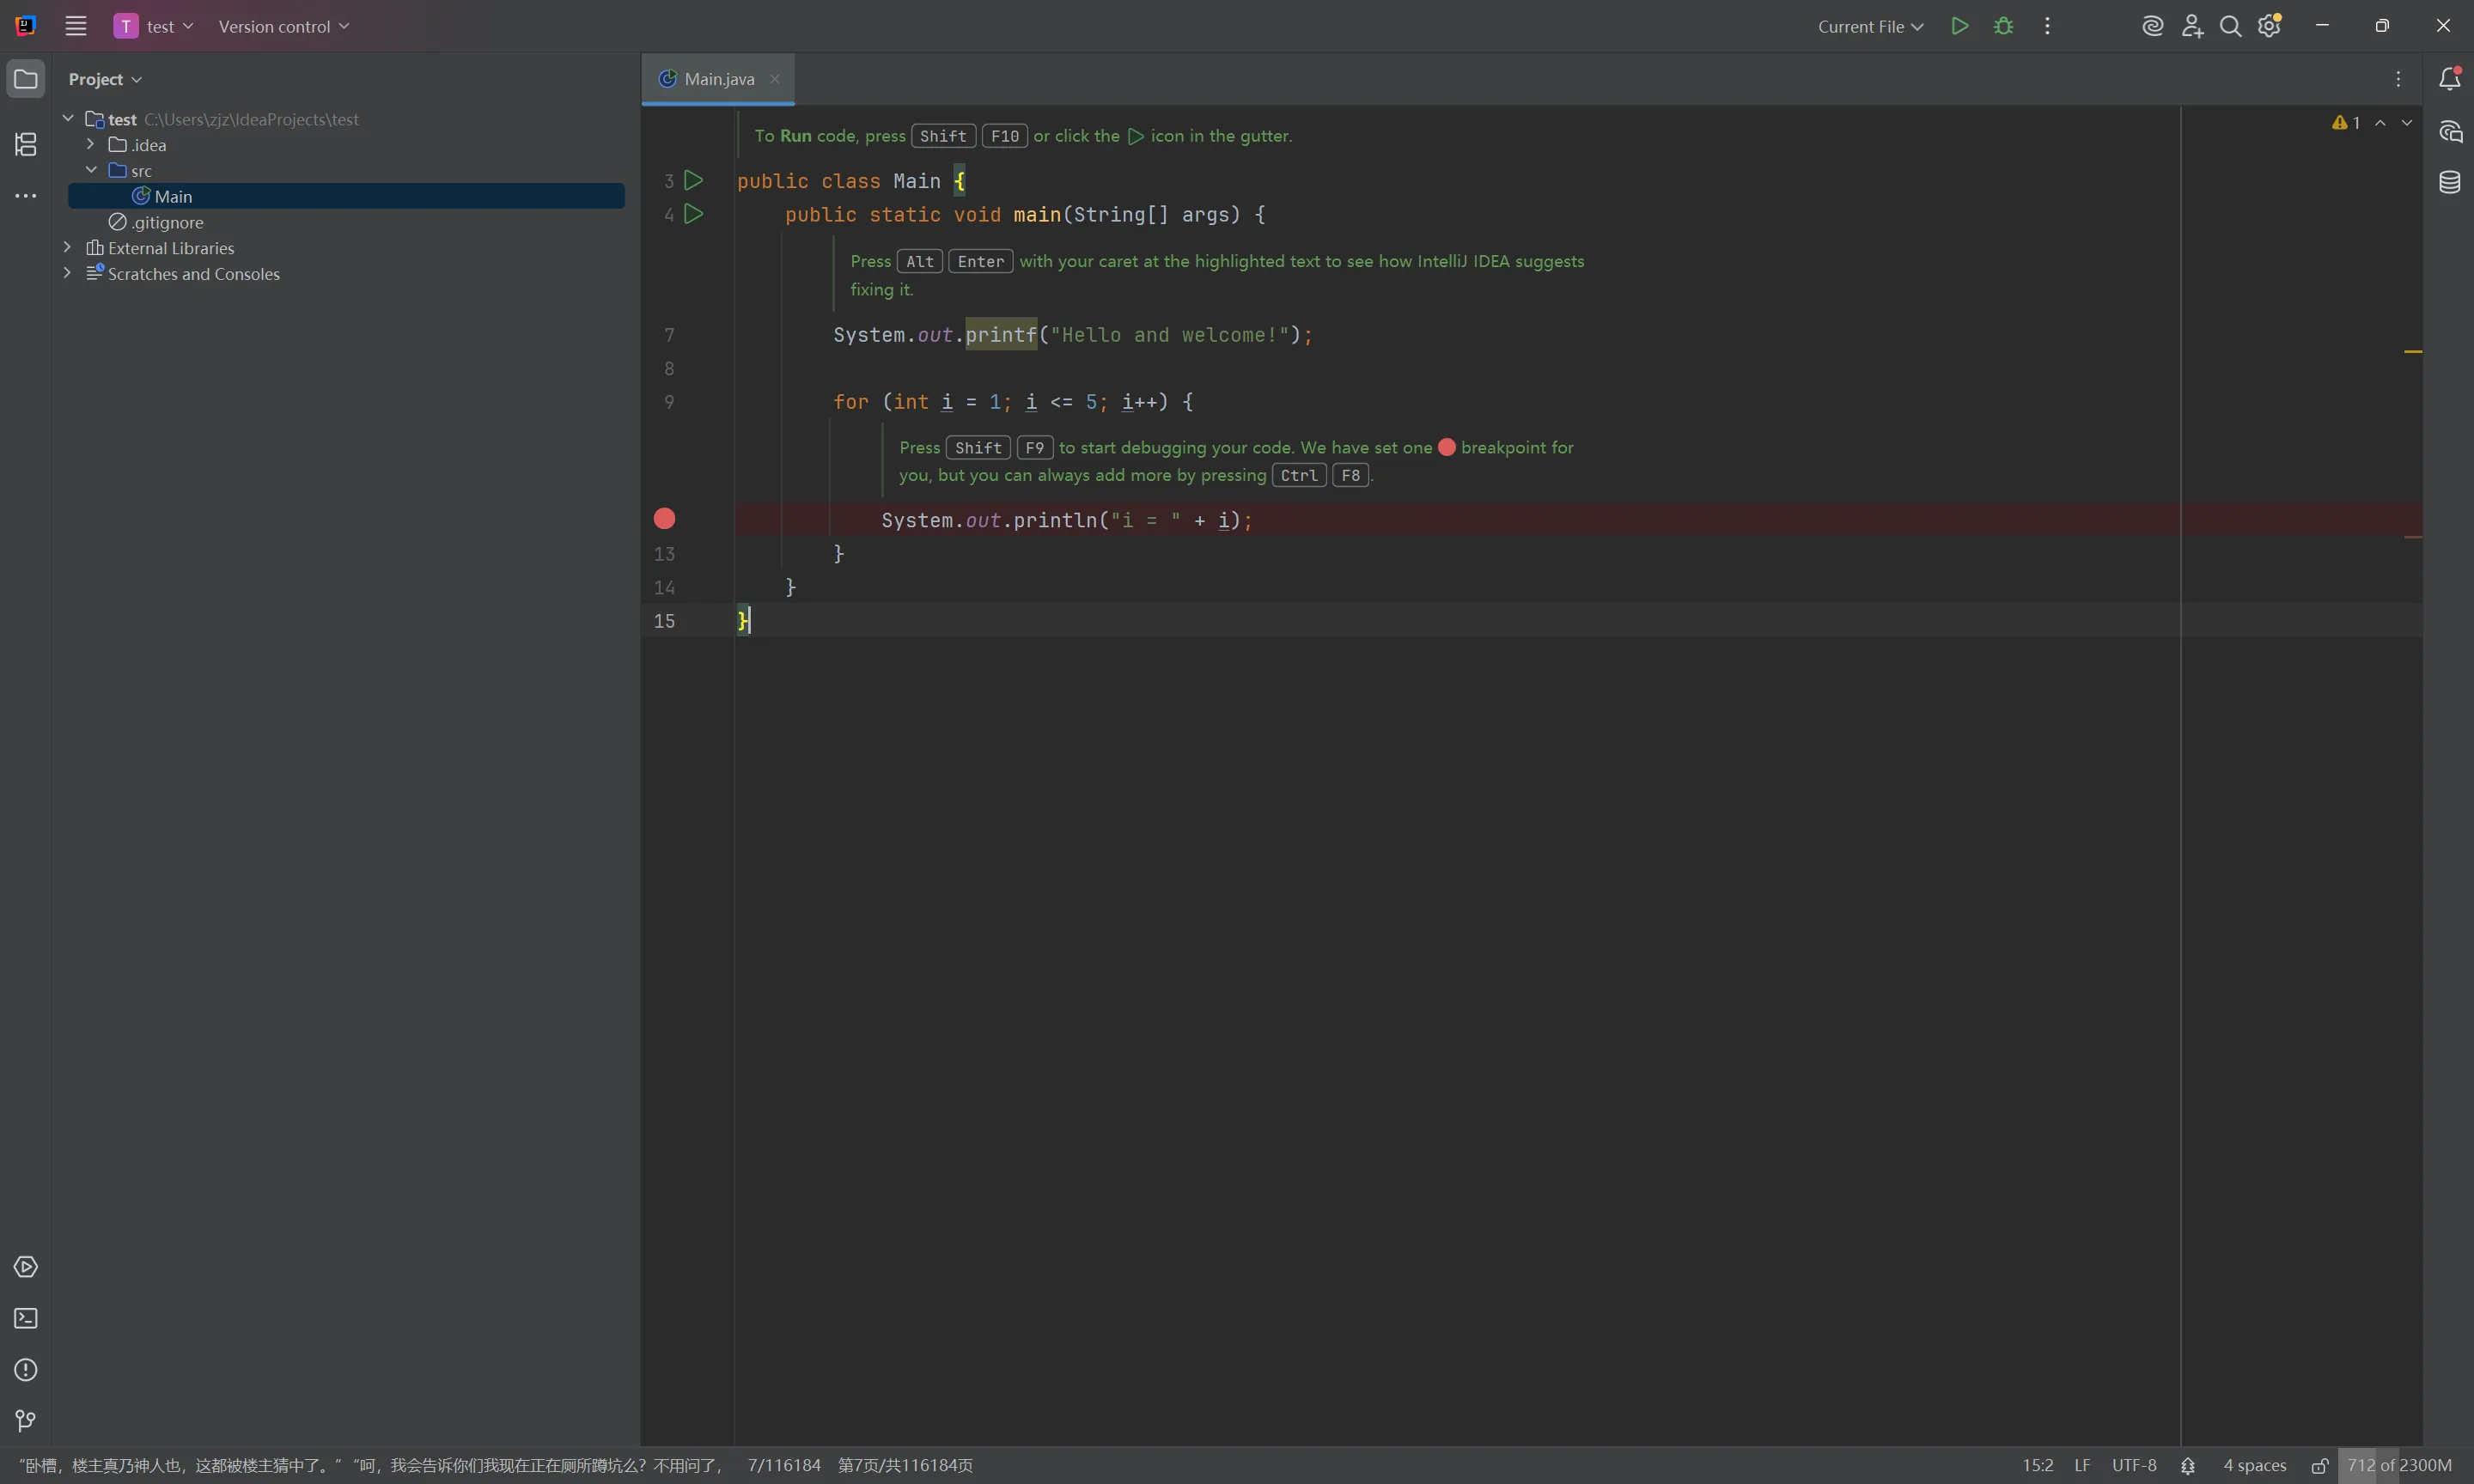
Task: Change the 4 spaces indent setting
Action: [2255, 1465]
